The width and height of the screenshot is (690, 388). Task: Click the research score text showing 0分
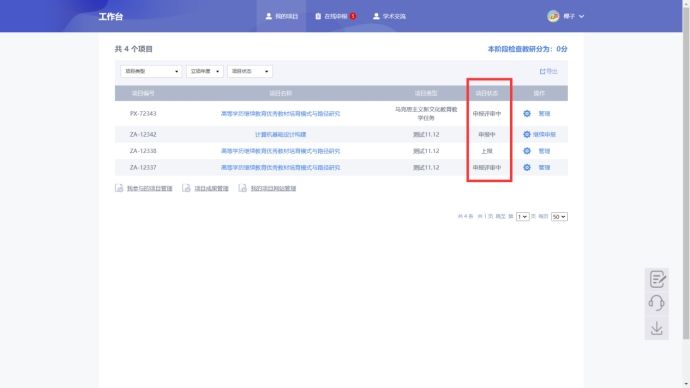527,49
